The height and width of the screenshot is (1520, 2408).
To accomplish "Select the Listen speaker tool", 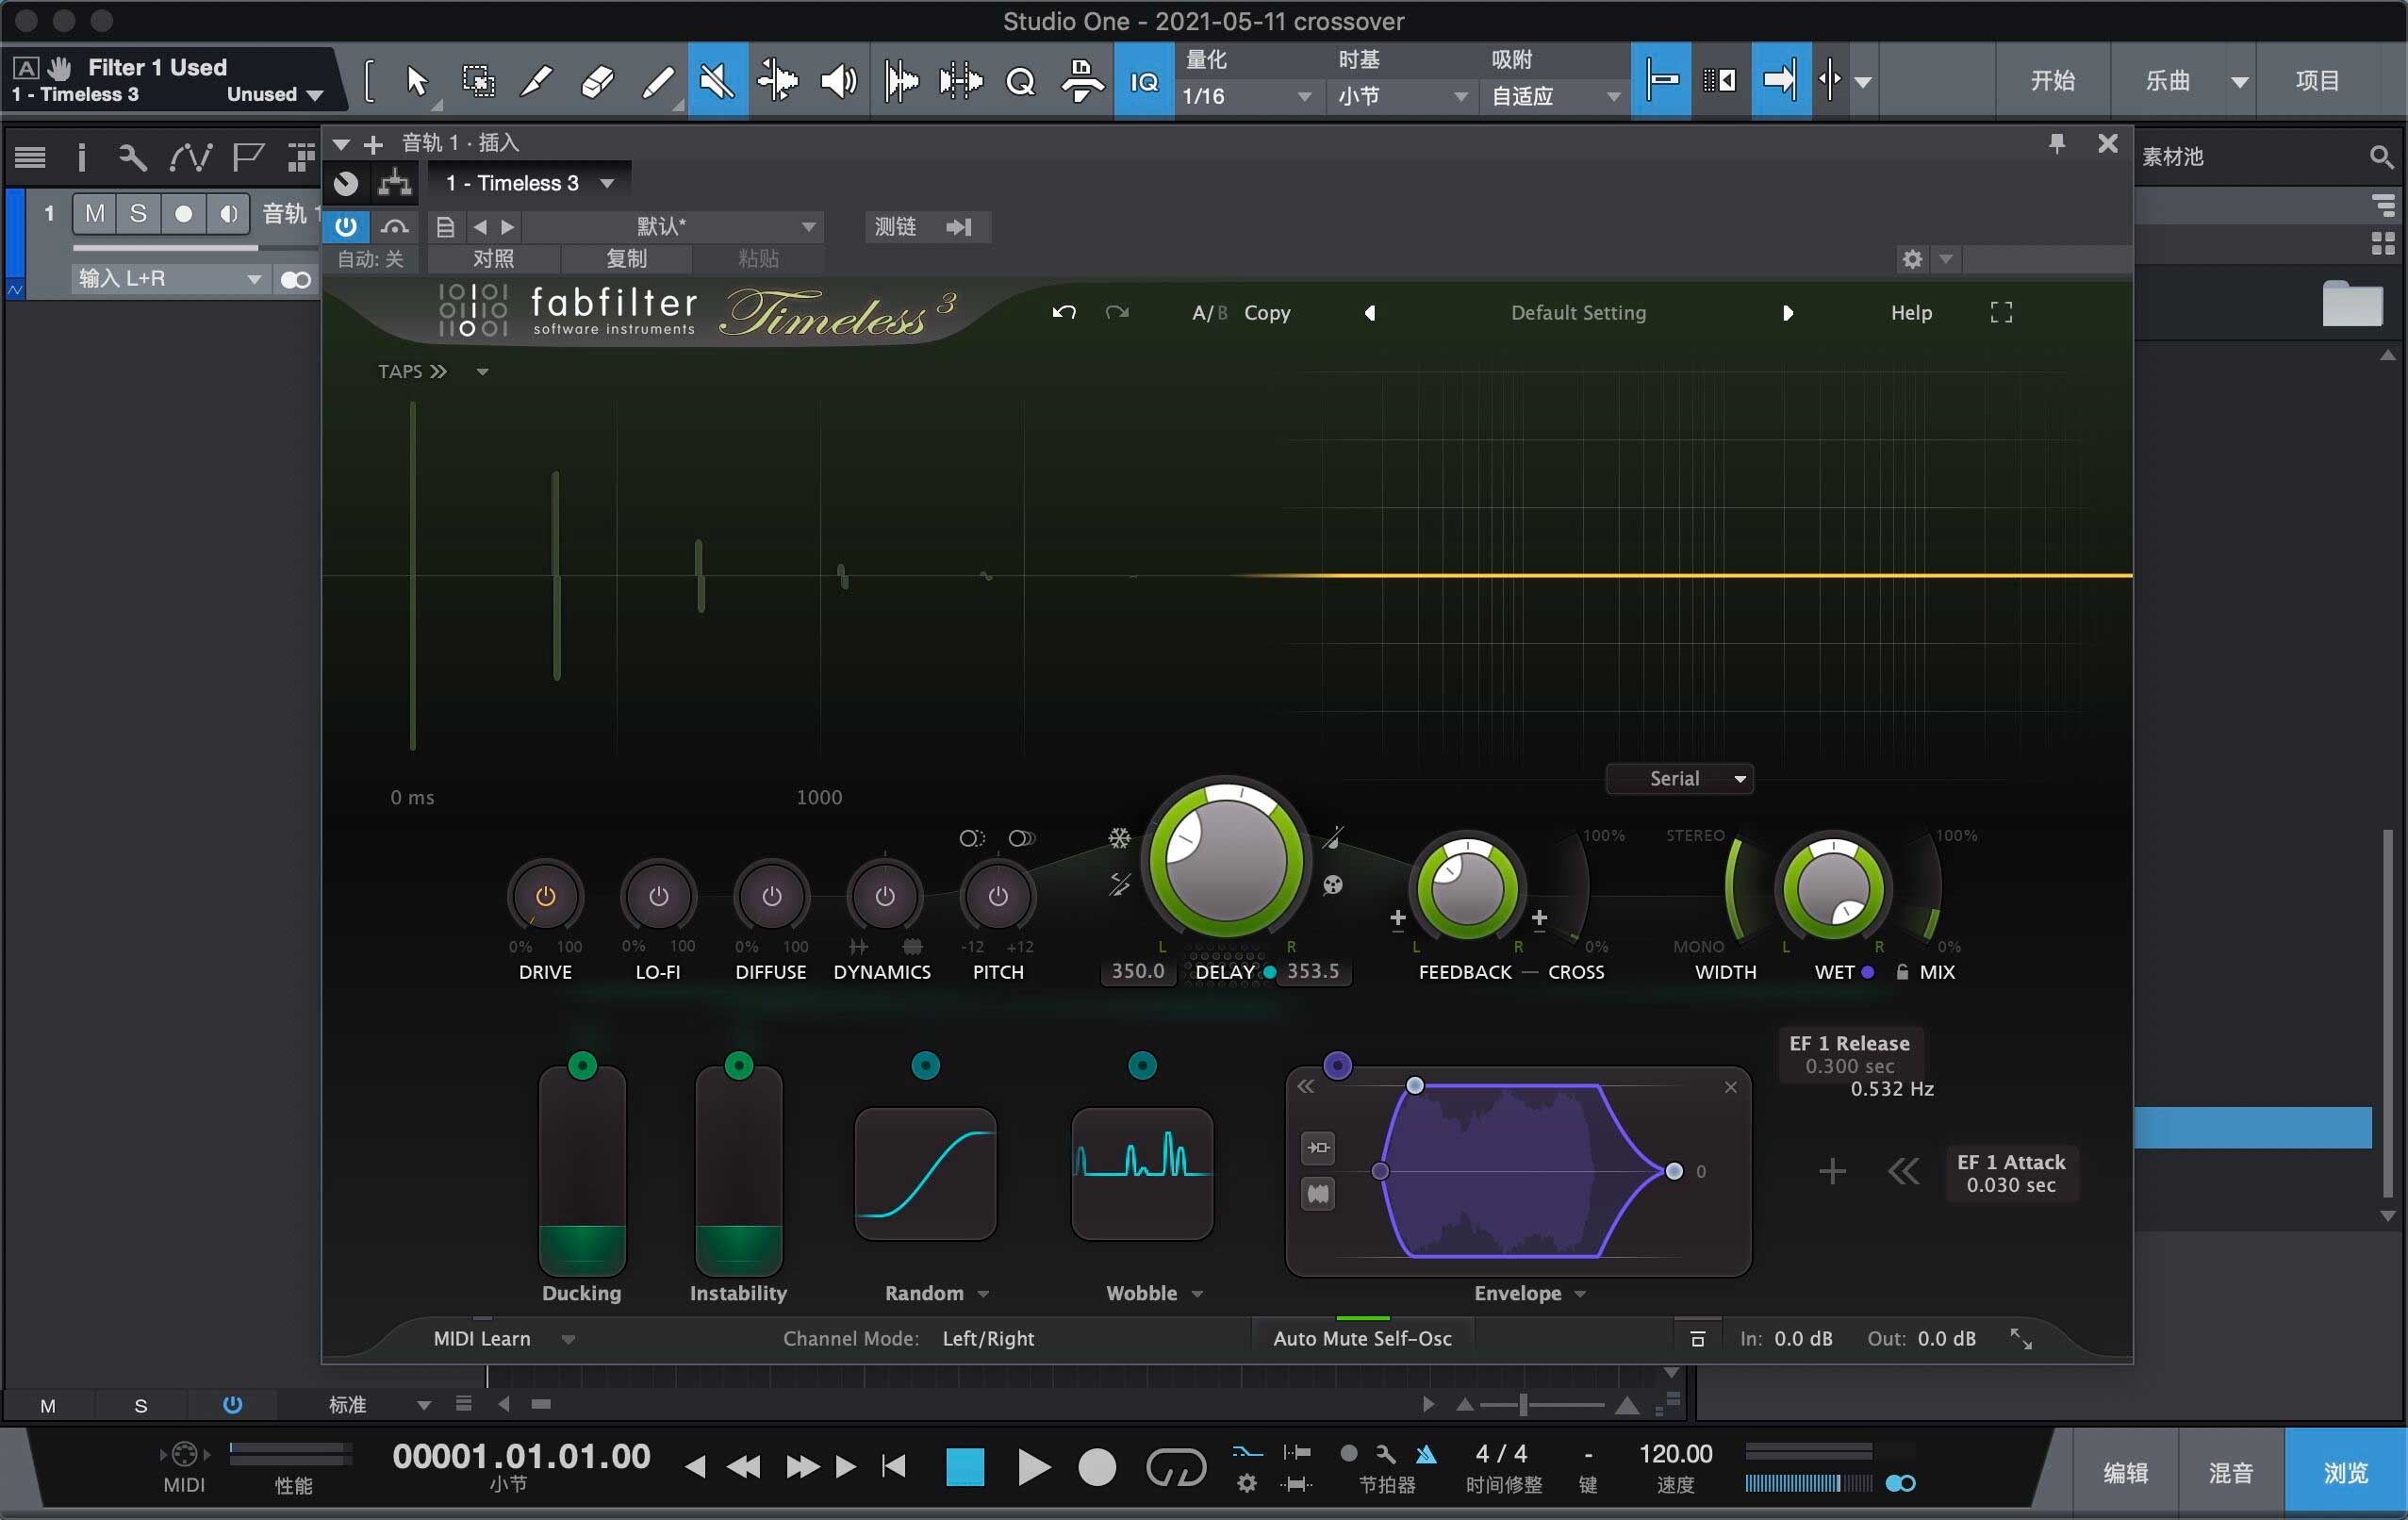I will (x=838, y=81).
